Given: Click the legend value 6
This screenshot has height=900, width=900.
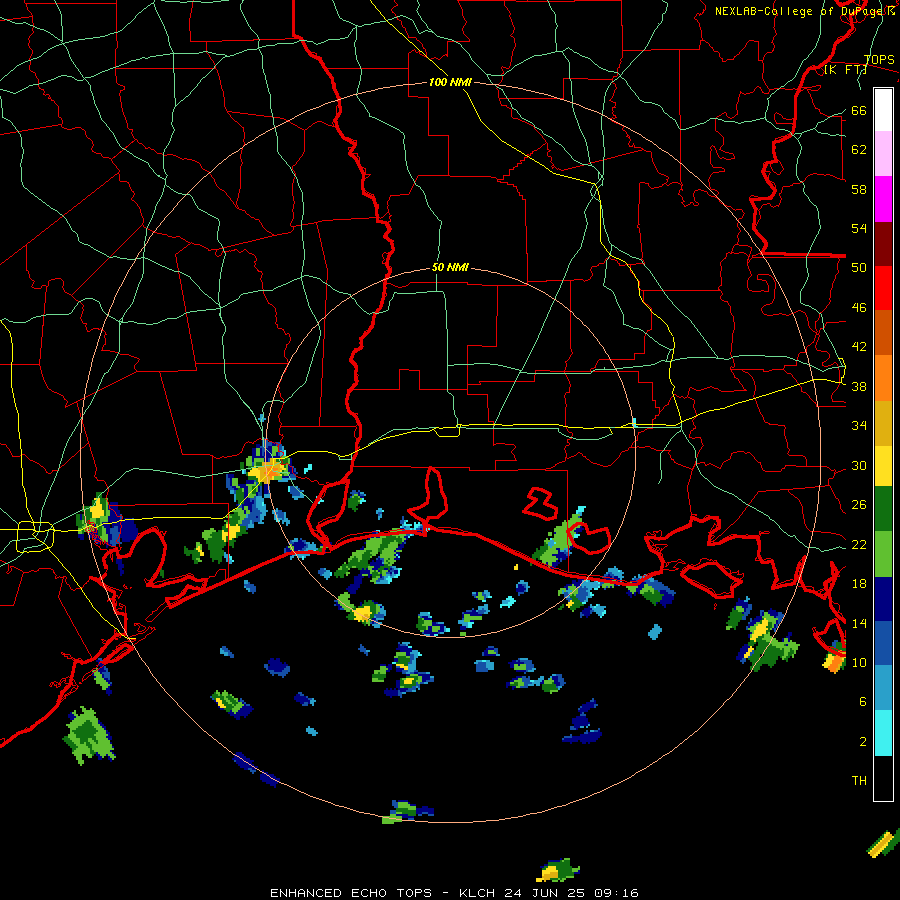Looking at the screenshot, I should tap(863, 702).
